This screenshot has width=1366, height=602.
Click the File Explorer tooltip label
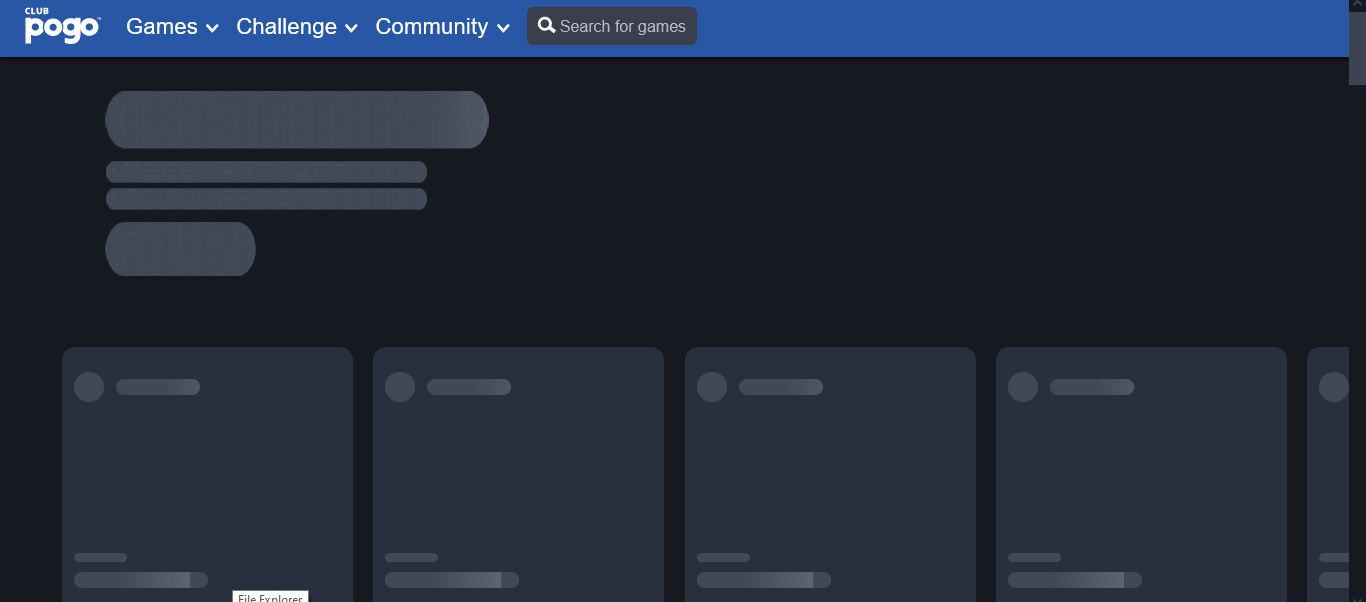click(x=270, y=597)
